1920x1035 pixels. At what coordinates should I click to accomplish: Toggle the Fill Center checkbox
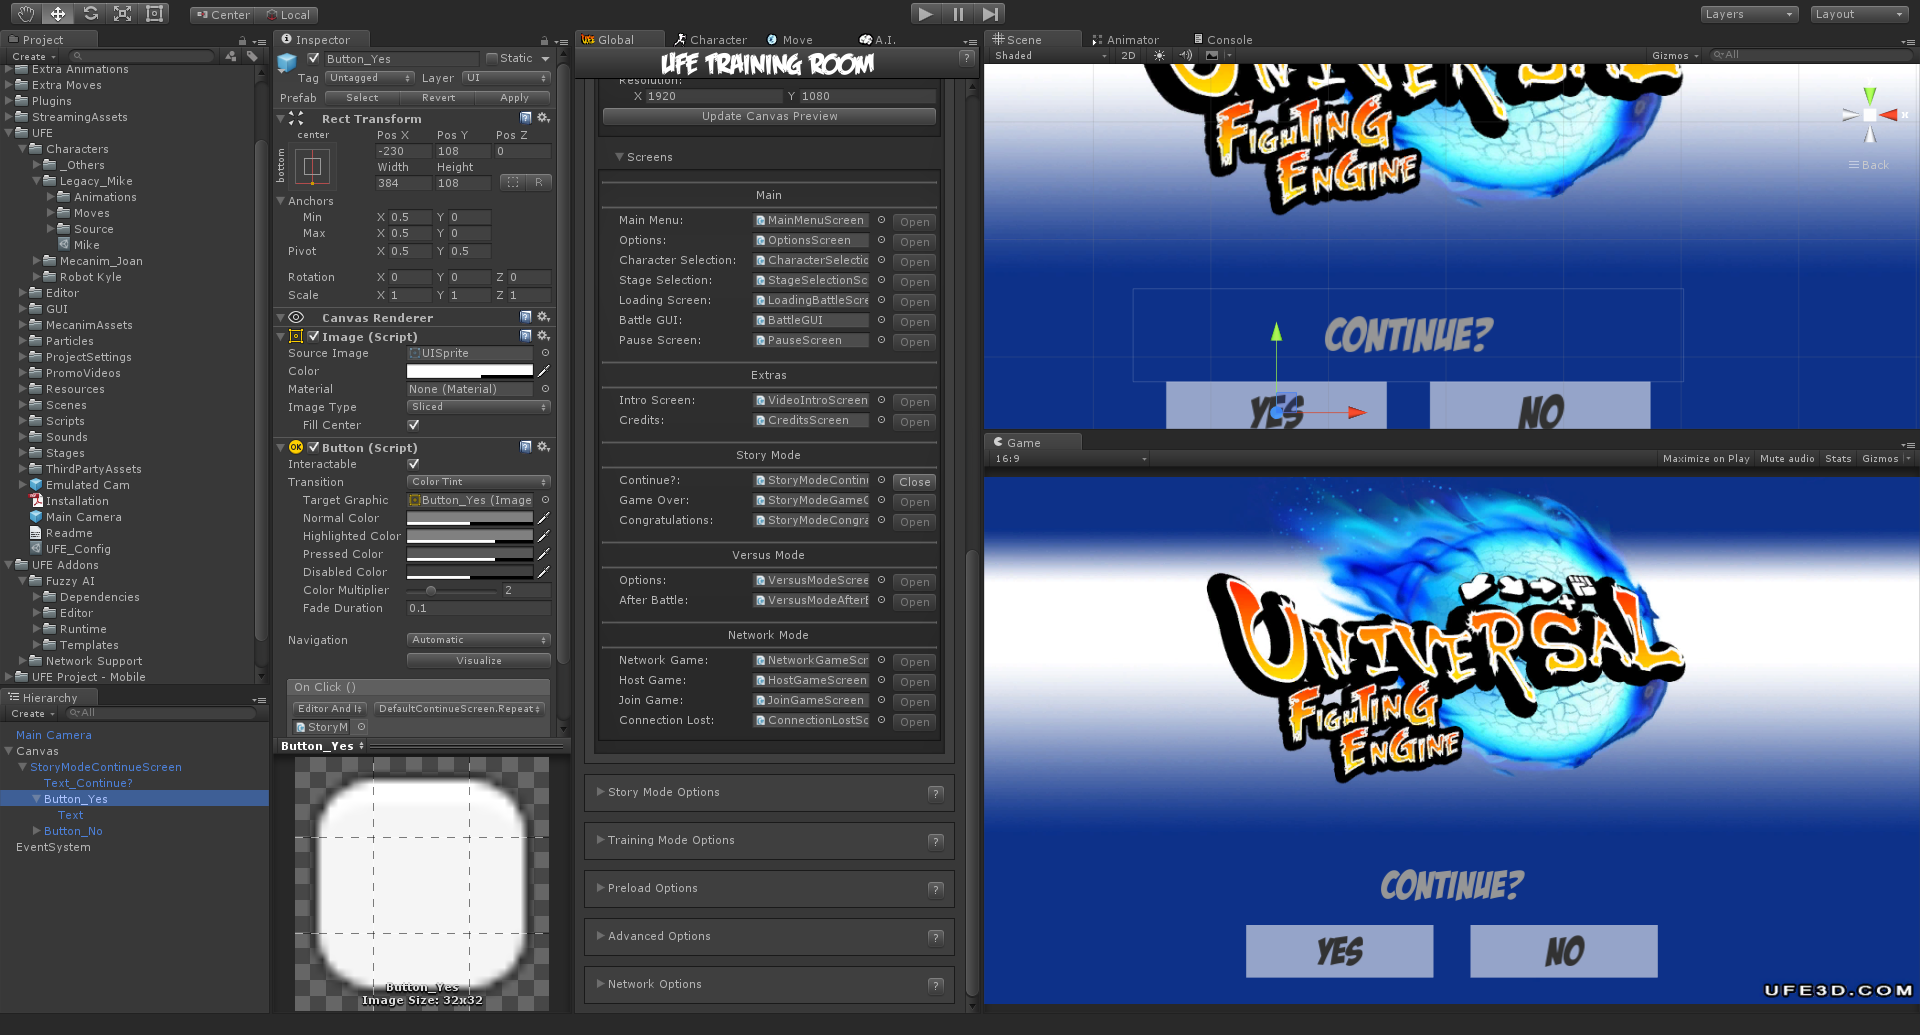[413, 425]
